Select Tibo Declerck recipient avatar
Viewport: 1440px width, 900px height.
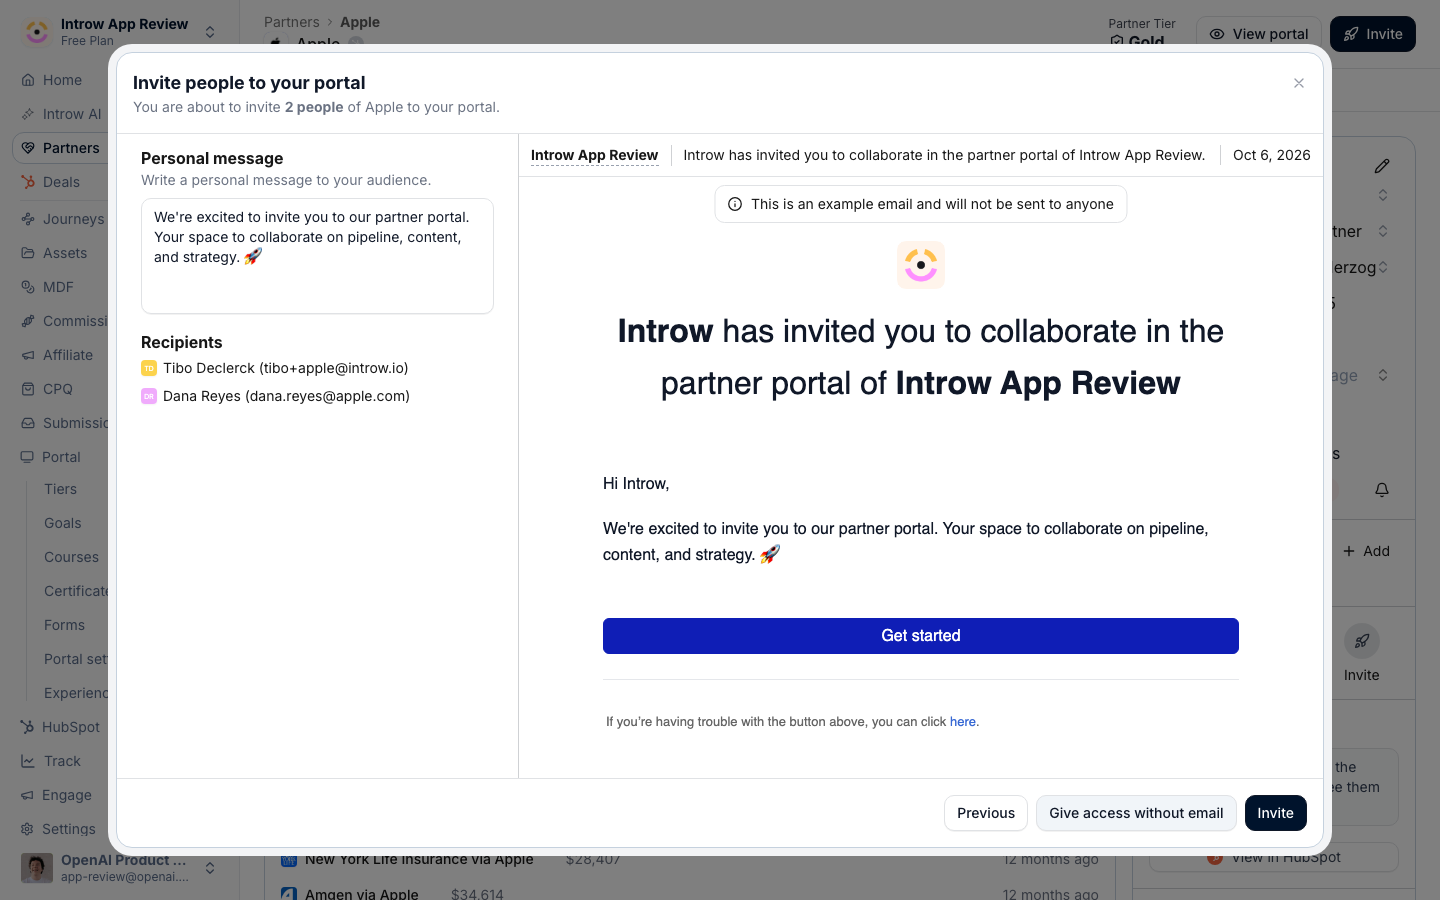click(149, 368)
